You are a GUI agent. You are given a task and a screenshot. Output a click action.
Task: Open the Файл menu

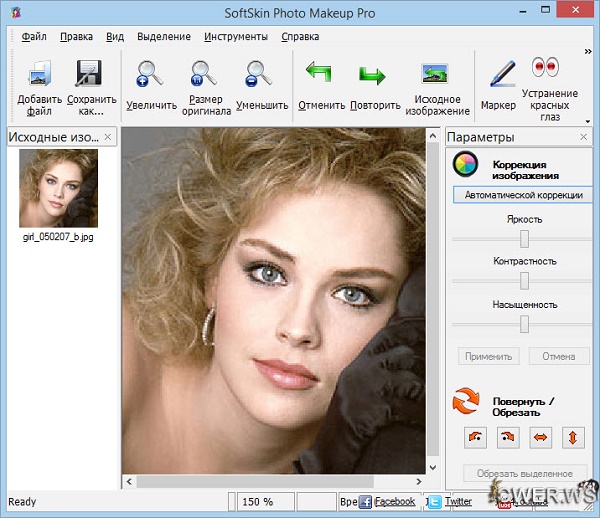[34, 36]
